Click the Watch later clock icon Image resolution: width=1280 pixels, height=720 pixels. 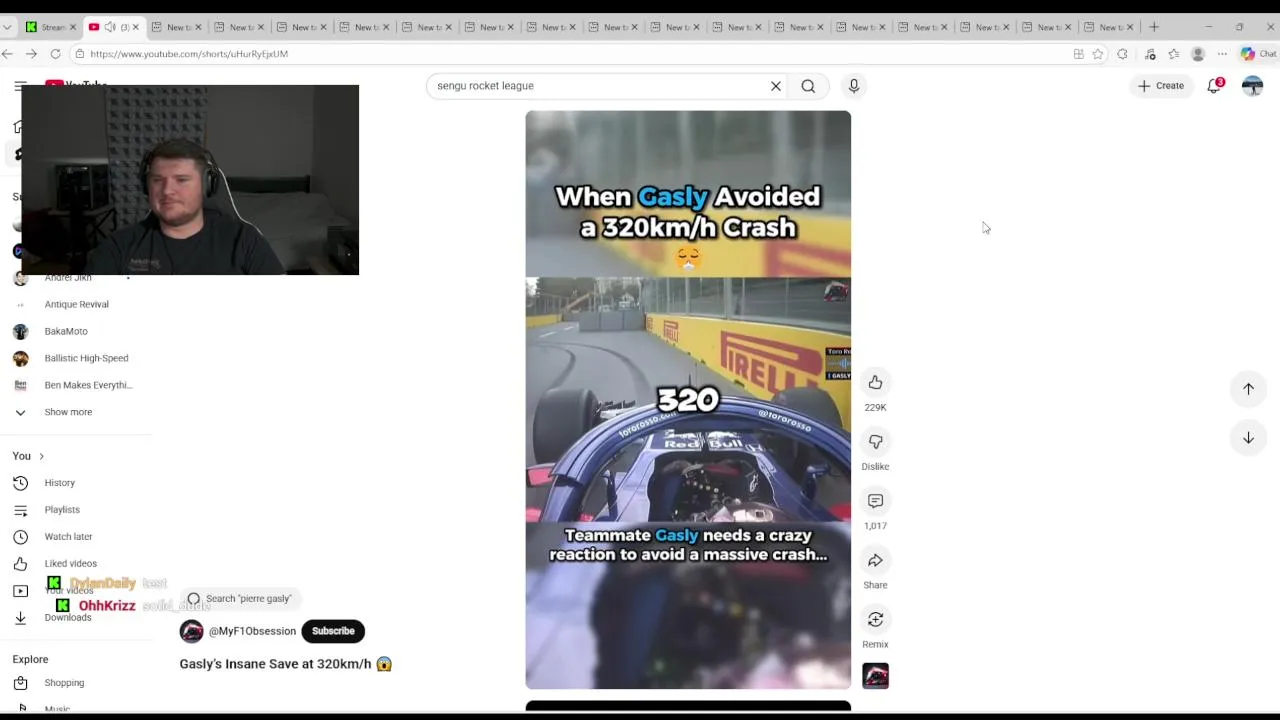pyautogui.click(x=20, y=537)
